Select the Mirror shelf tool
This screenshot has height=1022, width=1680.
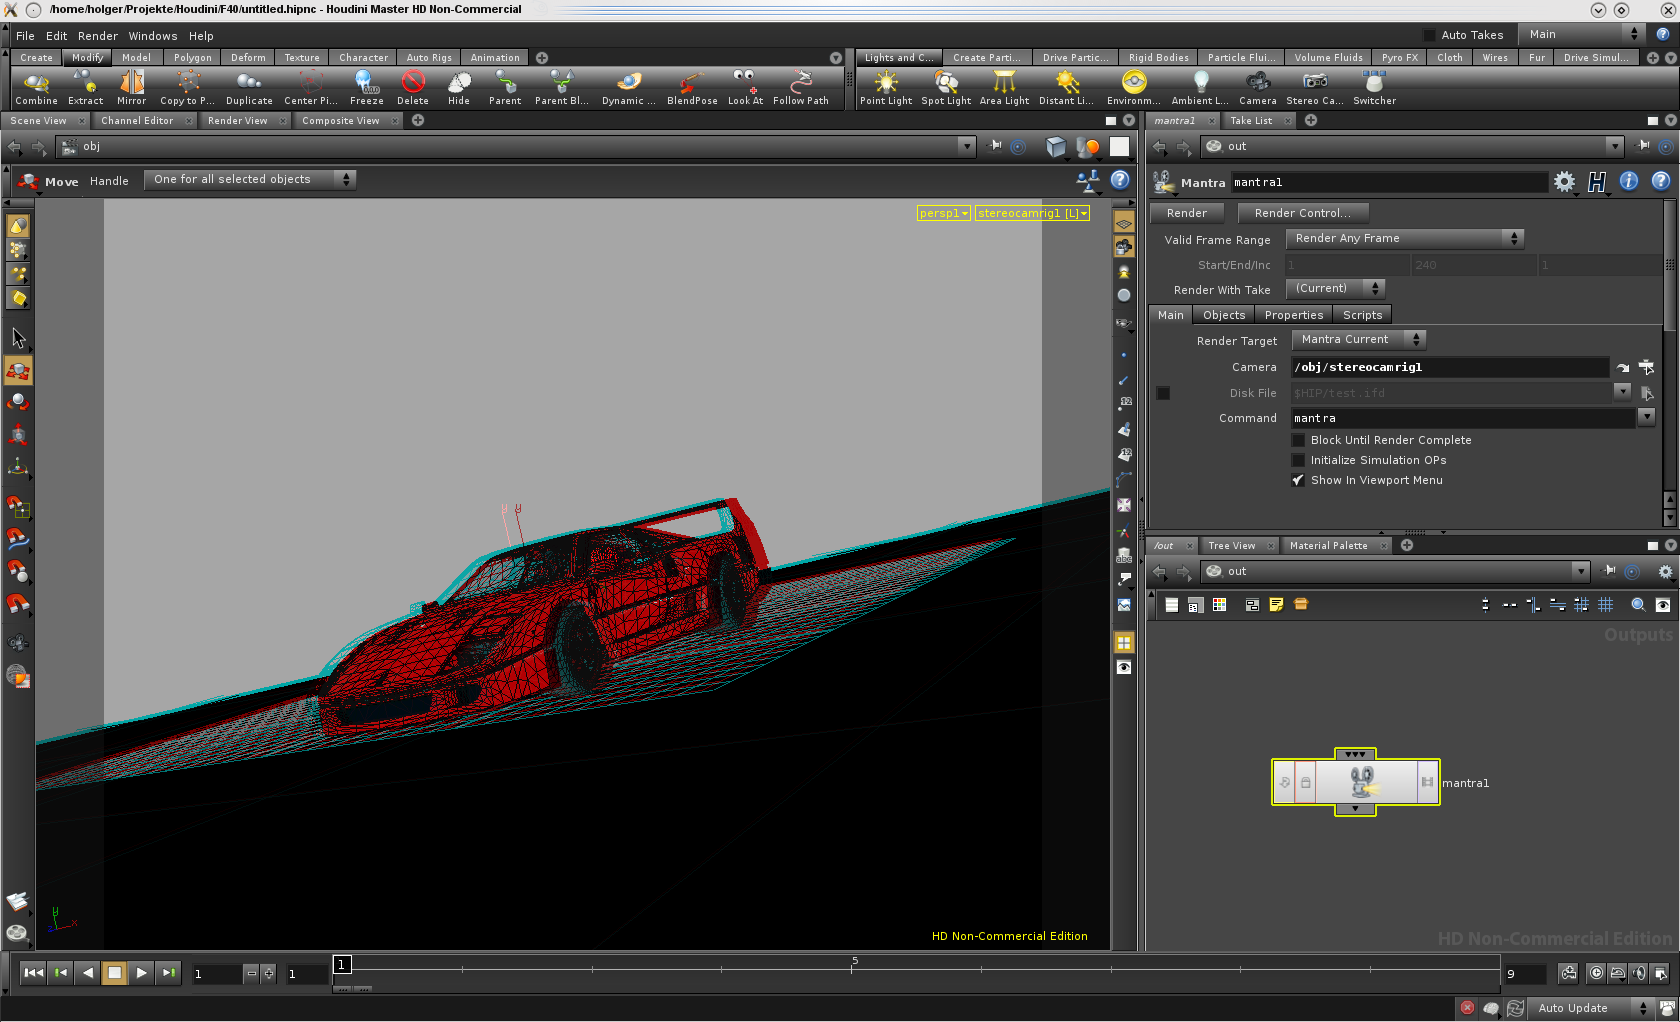[x=131, y=87]
